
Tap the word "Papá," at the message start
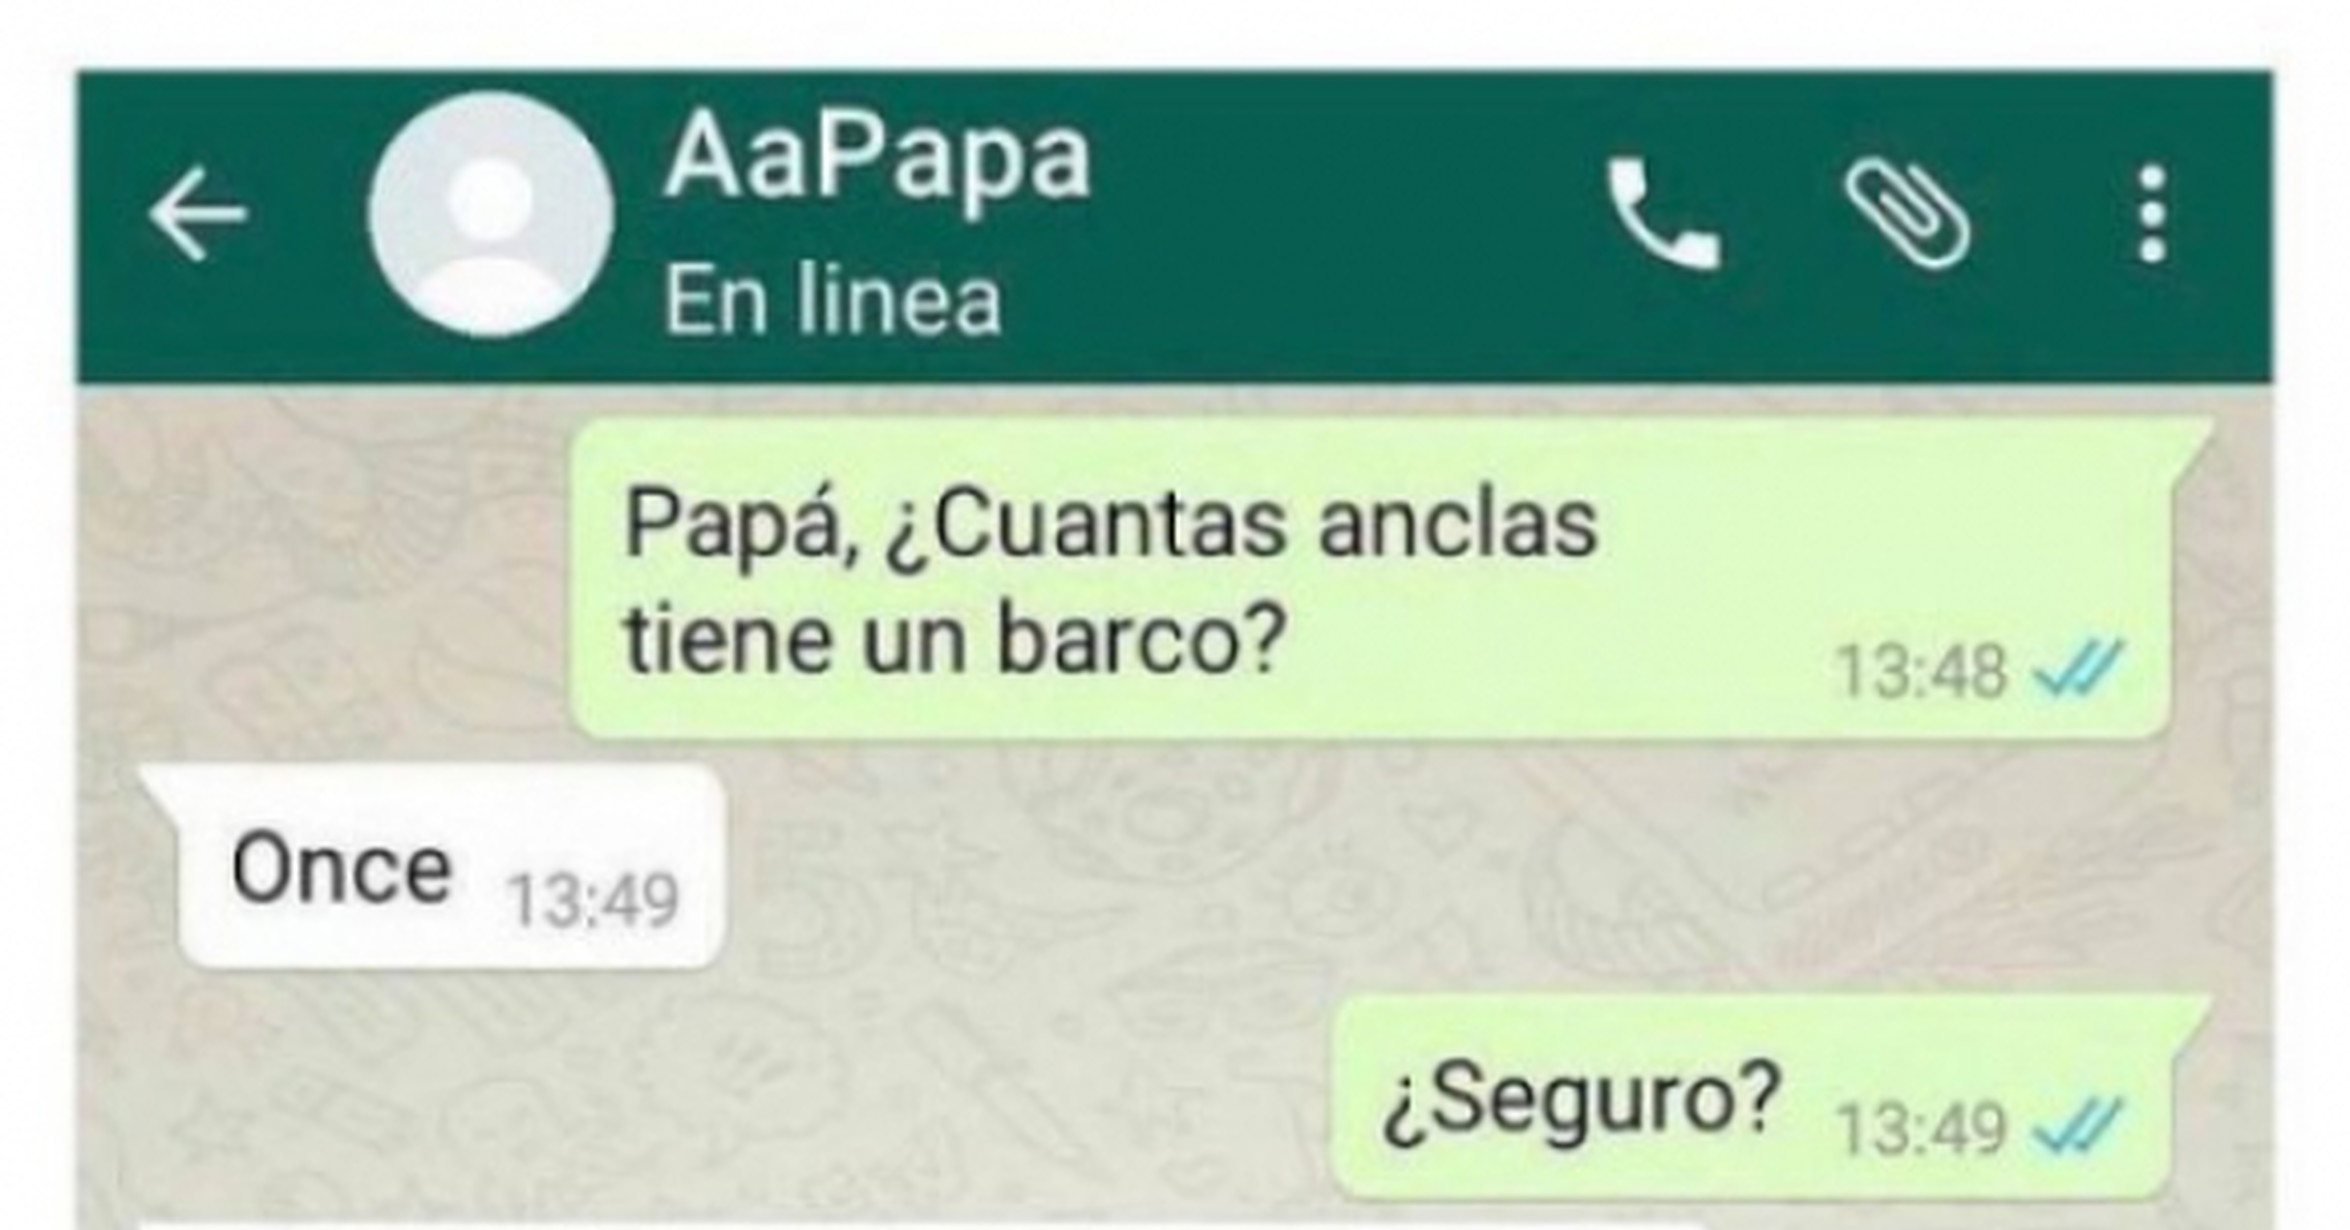click(x=742, y=527)
